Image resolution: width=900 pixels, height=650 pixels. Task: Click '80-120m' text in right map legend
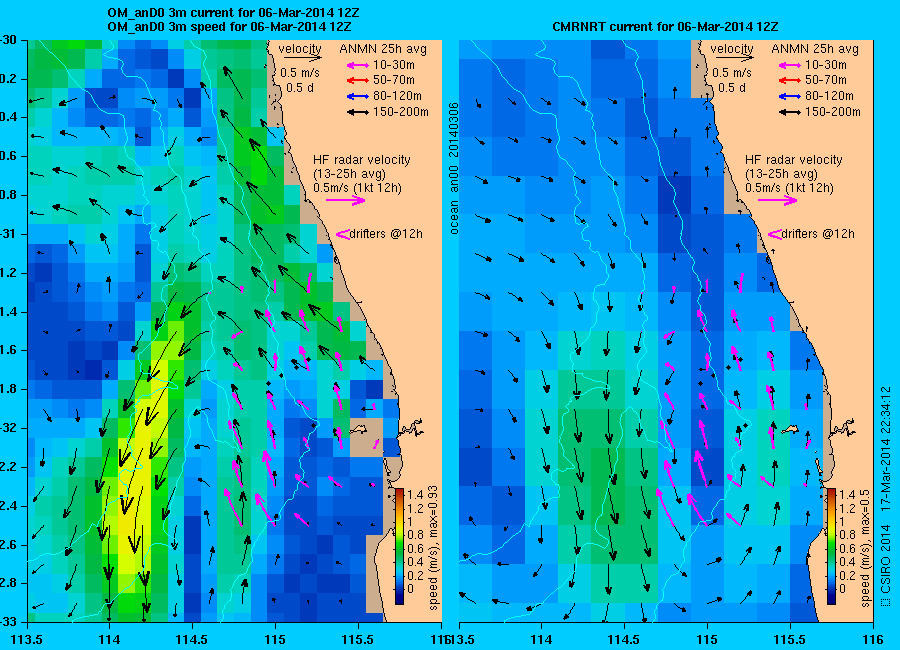coord(829,96)
